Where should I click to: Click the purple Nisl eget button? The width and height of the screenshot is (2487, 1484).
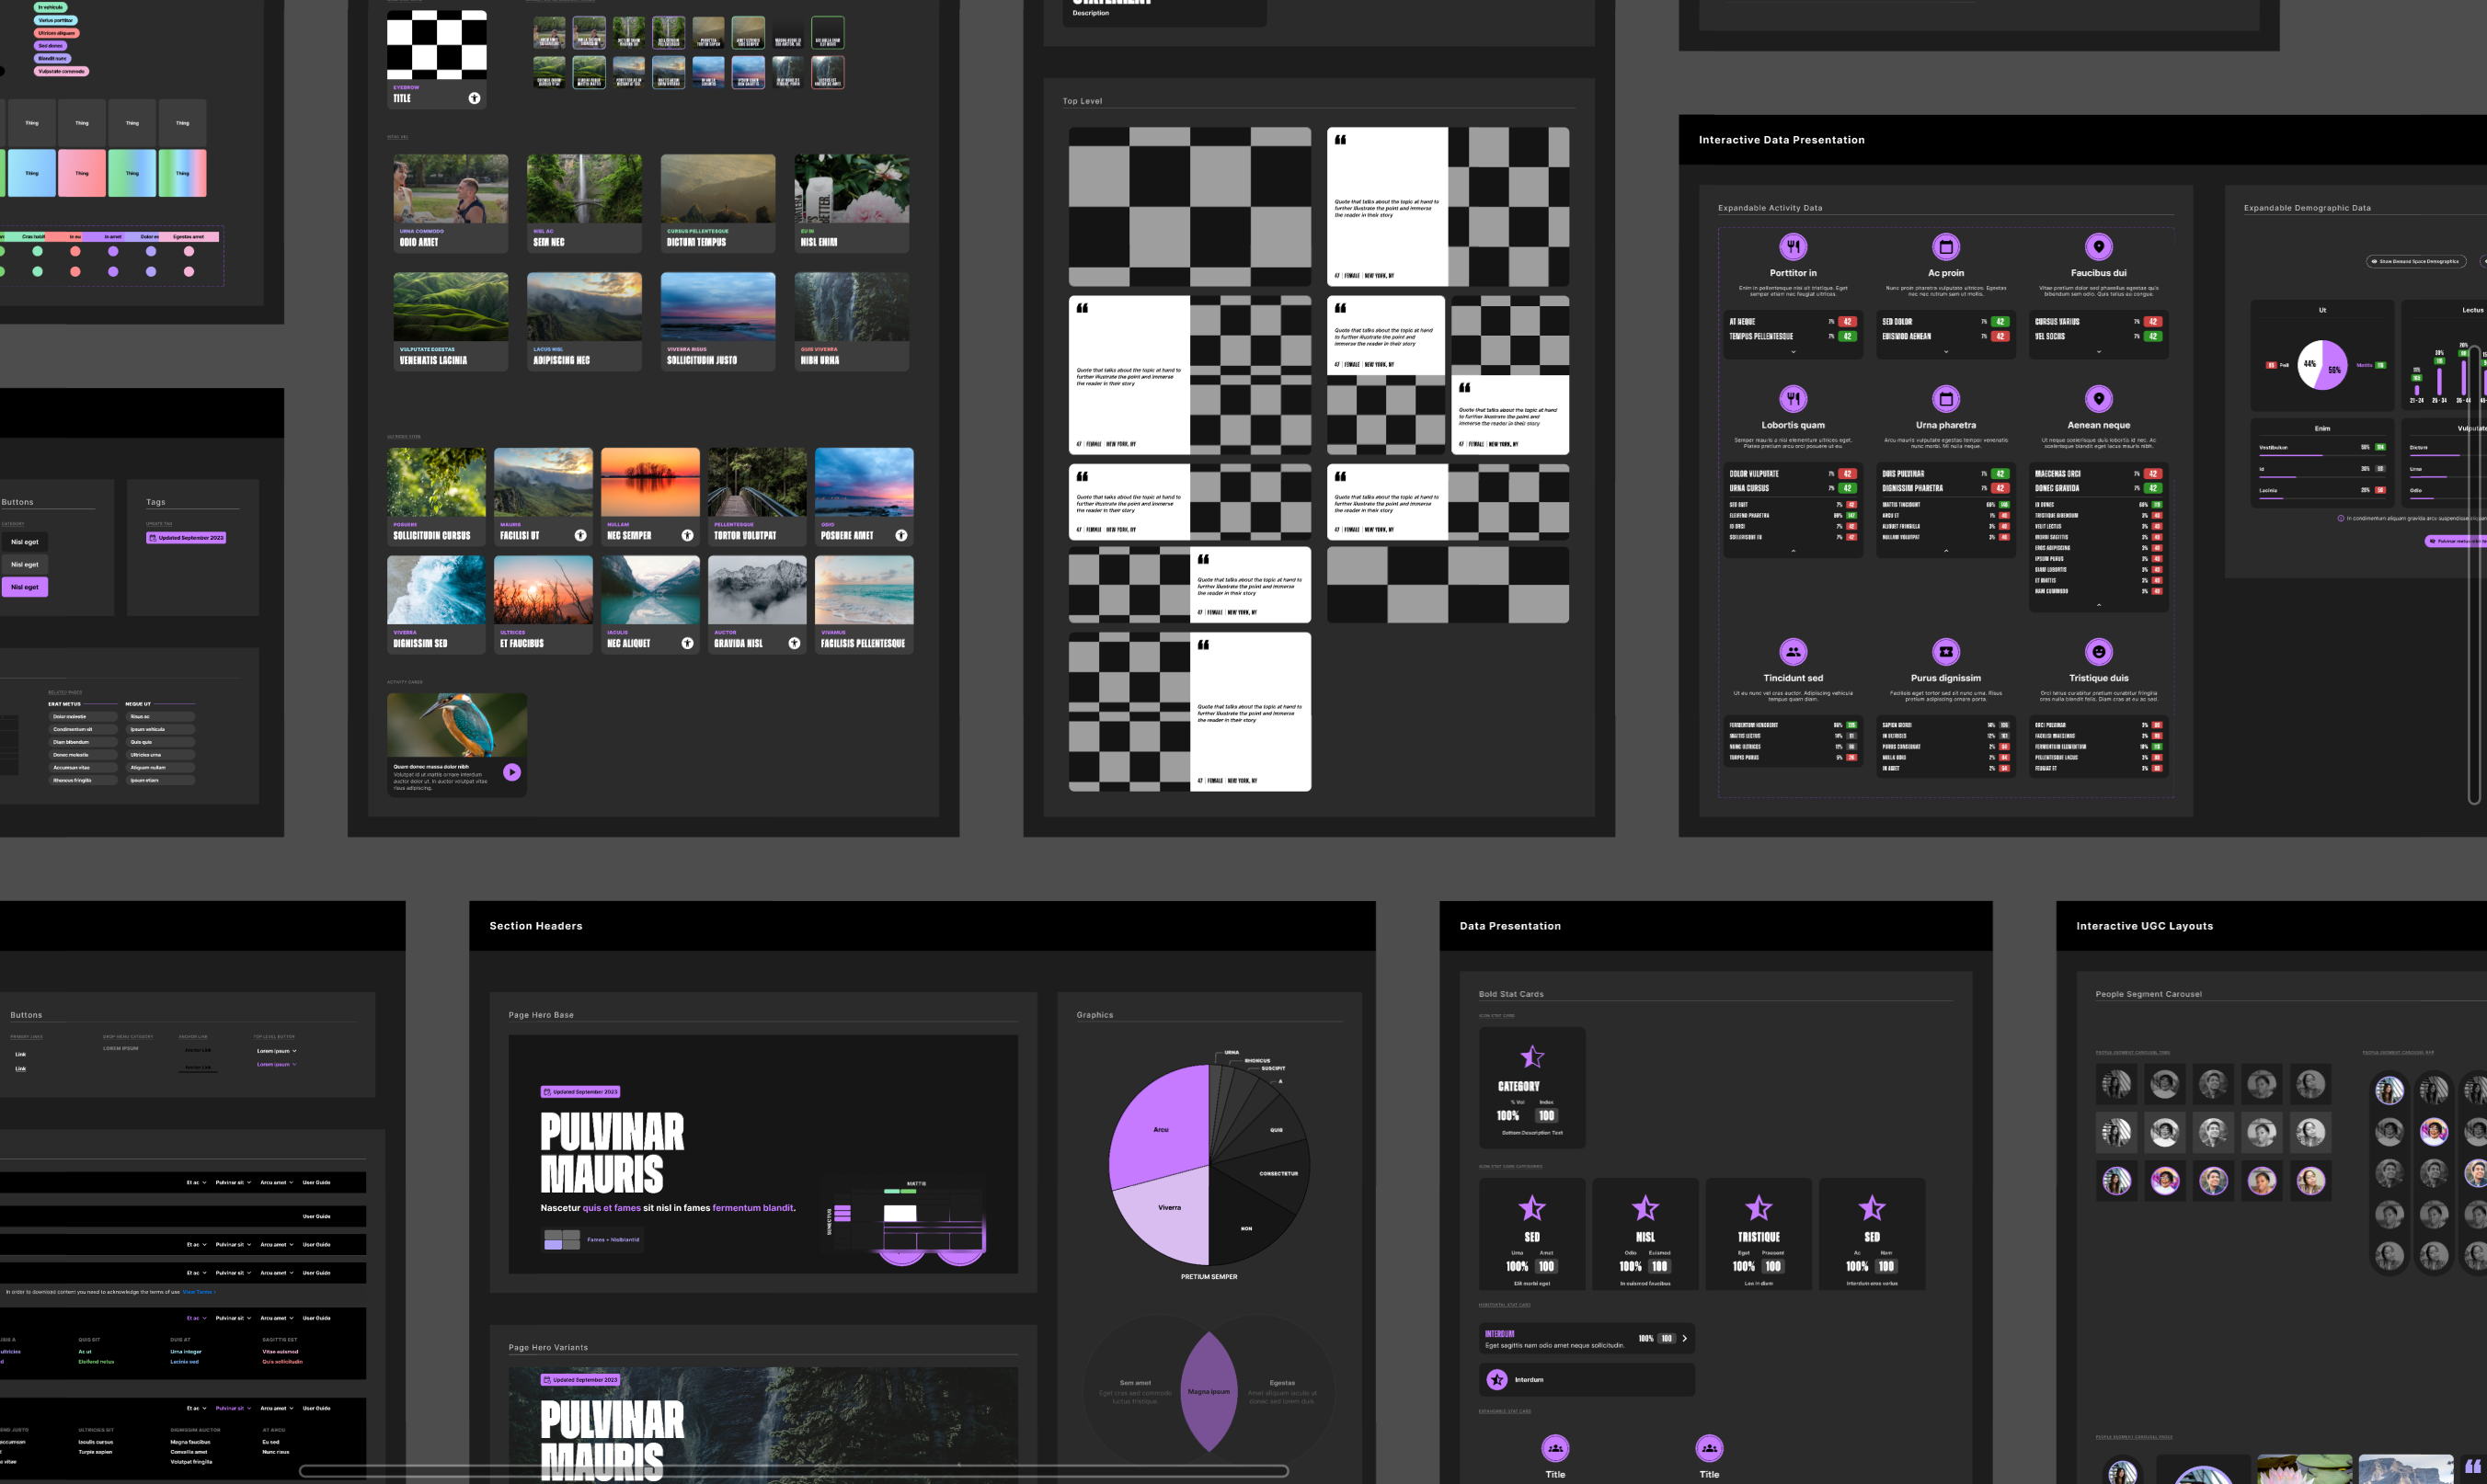[25, 587]
